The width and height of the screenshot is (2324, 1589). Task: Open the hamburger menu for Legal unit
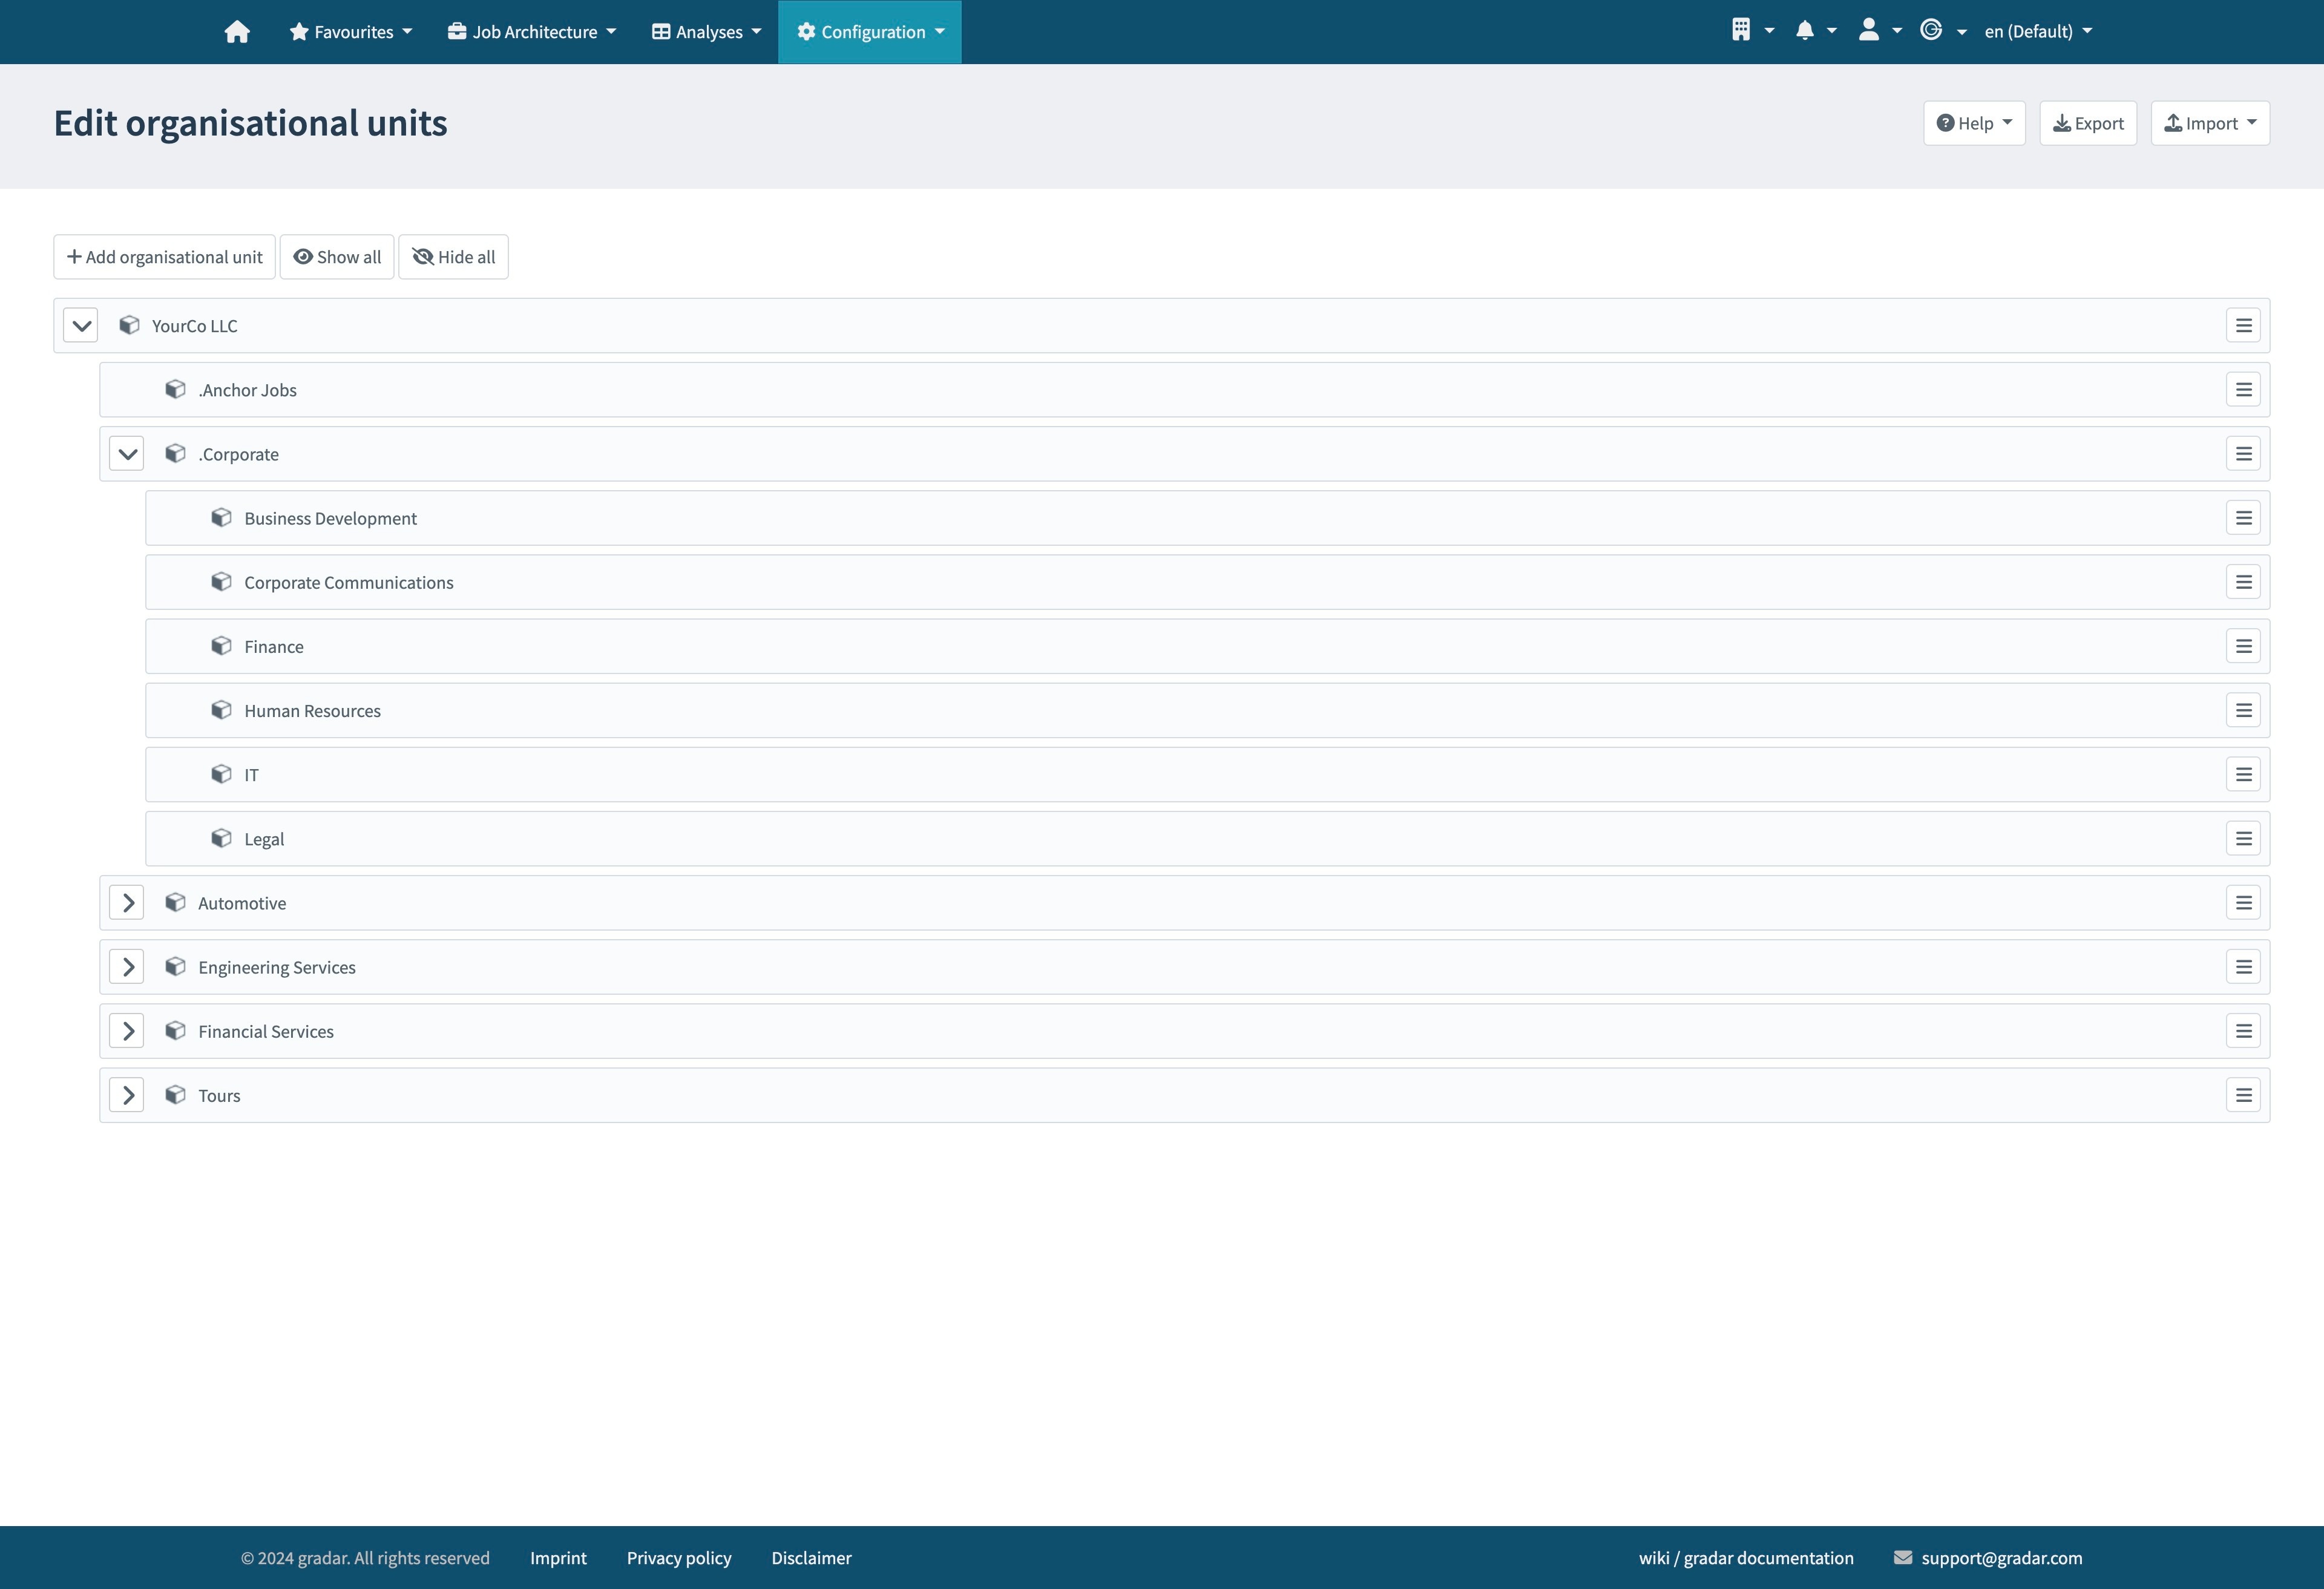[x=2244, y=838]
